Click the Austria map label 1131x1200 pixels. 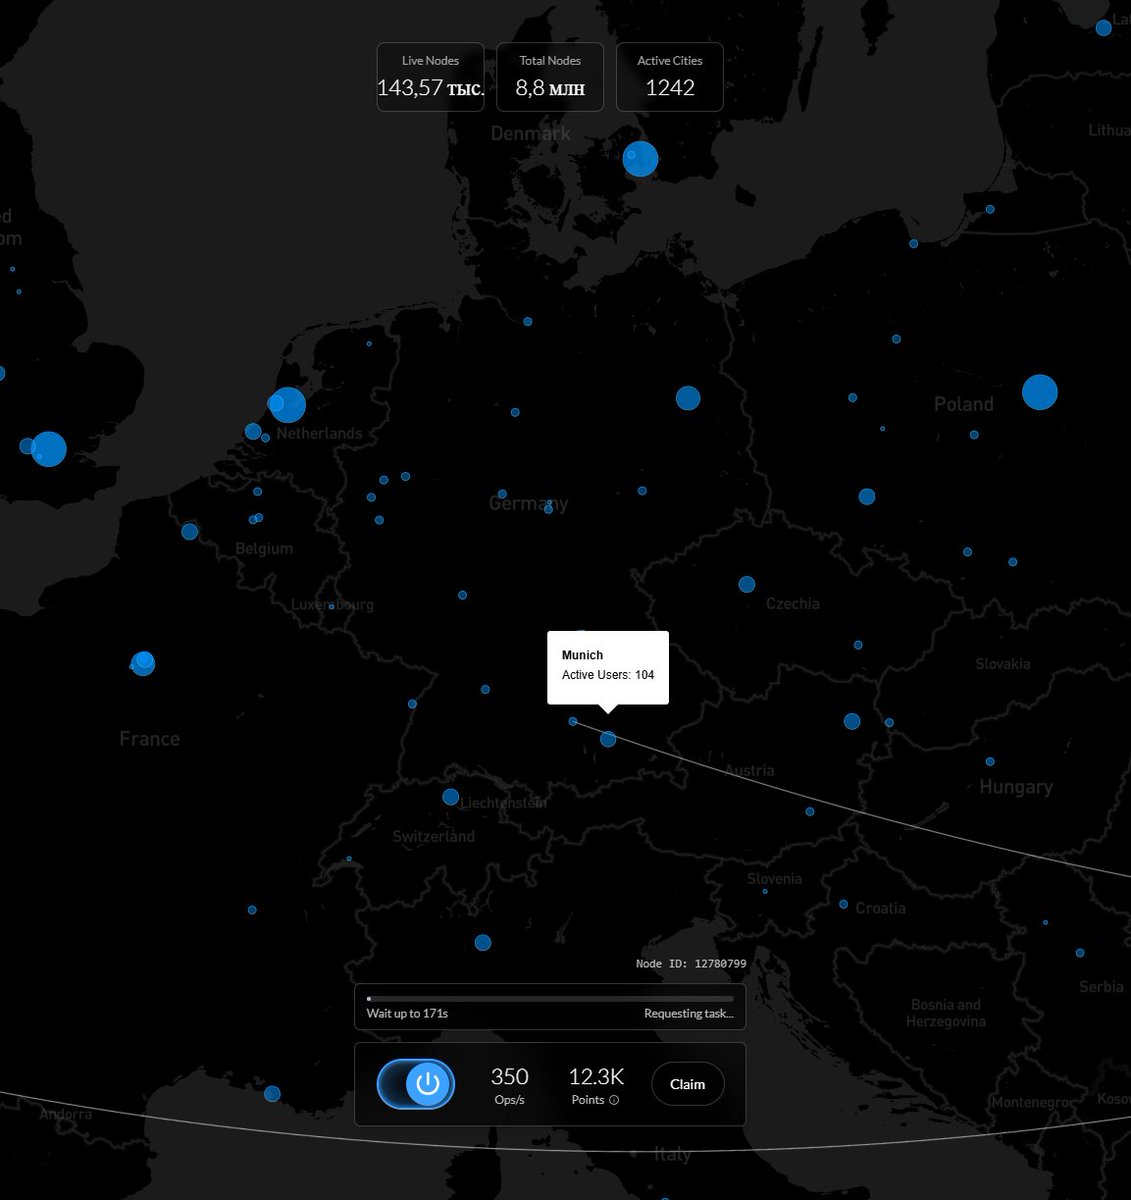(x=749, y=770)
